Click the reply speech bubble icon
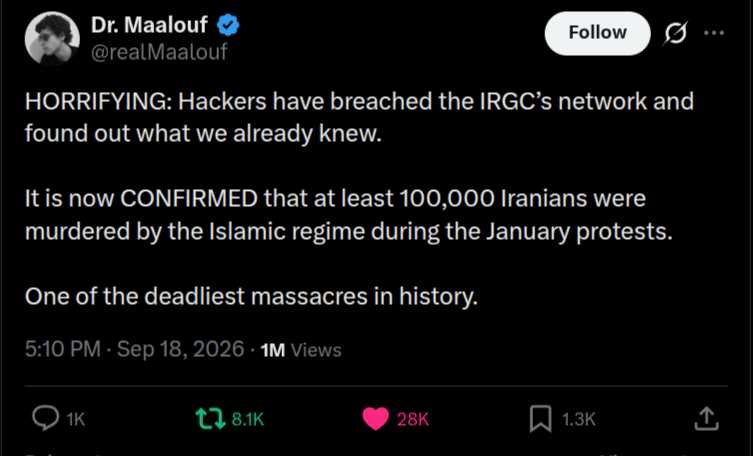 click(46, 418)
